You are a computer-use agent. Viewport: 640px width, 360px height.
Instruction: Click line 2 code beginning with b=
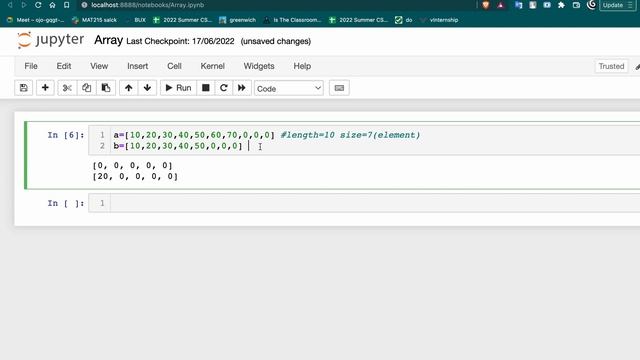click(x=178, y=146)
